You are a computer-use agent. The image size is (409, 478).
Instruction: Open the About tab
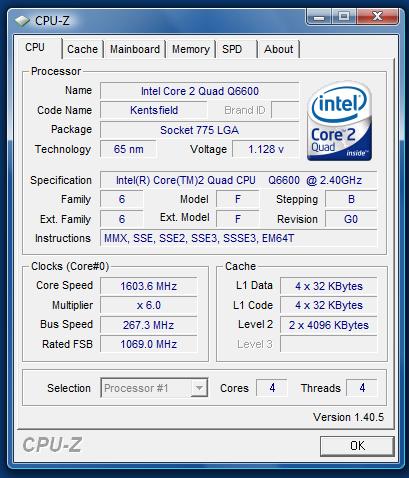pos(279,49)
